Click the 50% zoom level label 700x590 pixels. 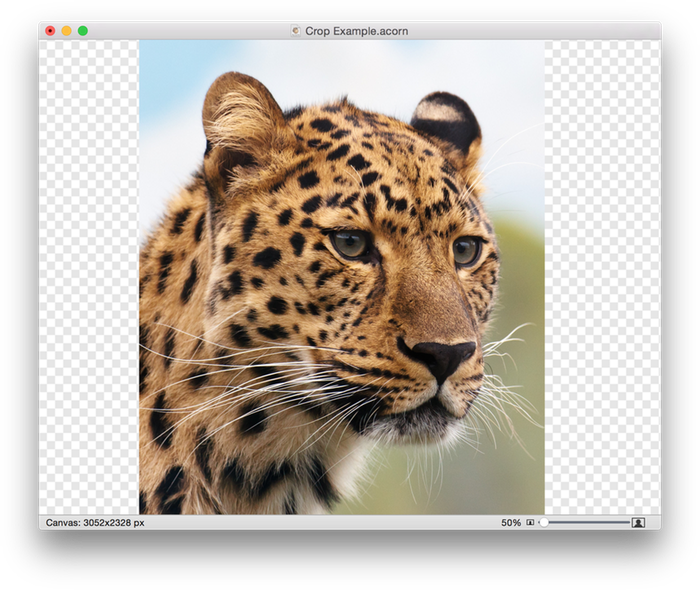point(510,523)
